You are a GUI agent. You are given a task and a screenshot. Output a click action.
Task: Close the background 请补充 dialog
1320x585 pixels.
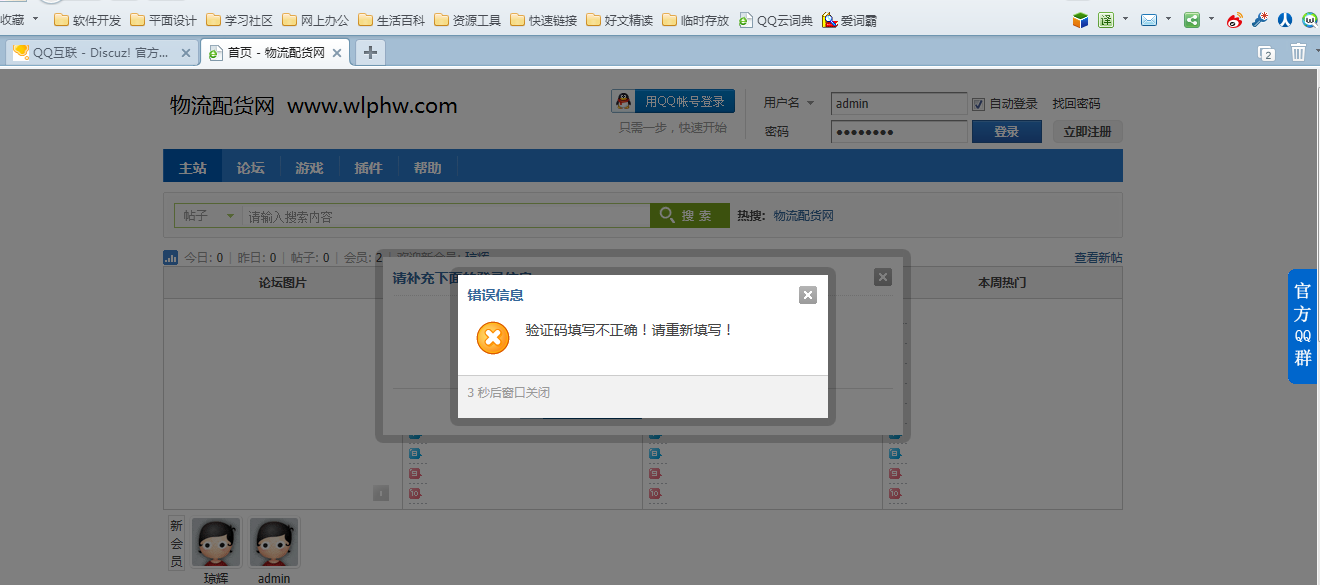(882, 277)
